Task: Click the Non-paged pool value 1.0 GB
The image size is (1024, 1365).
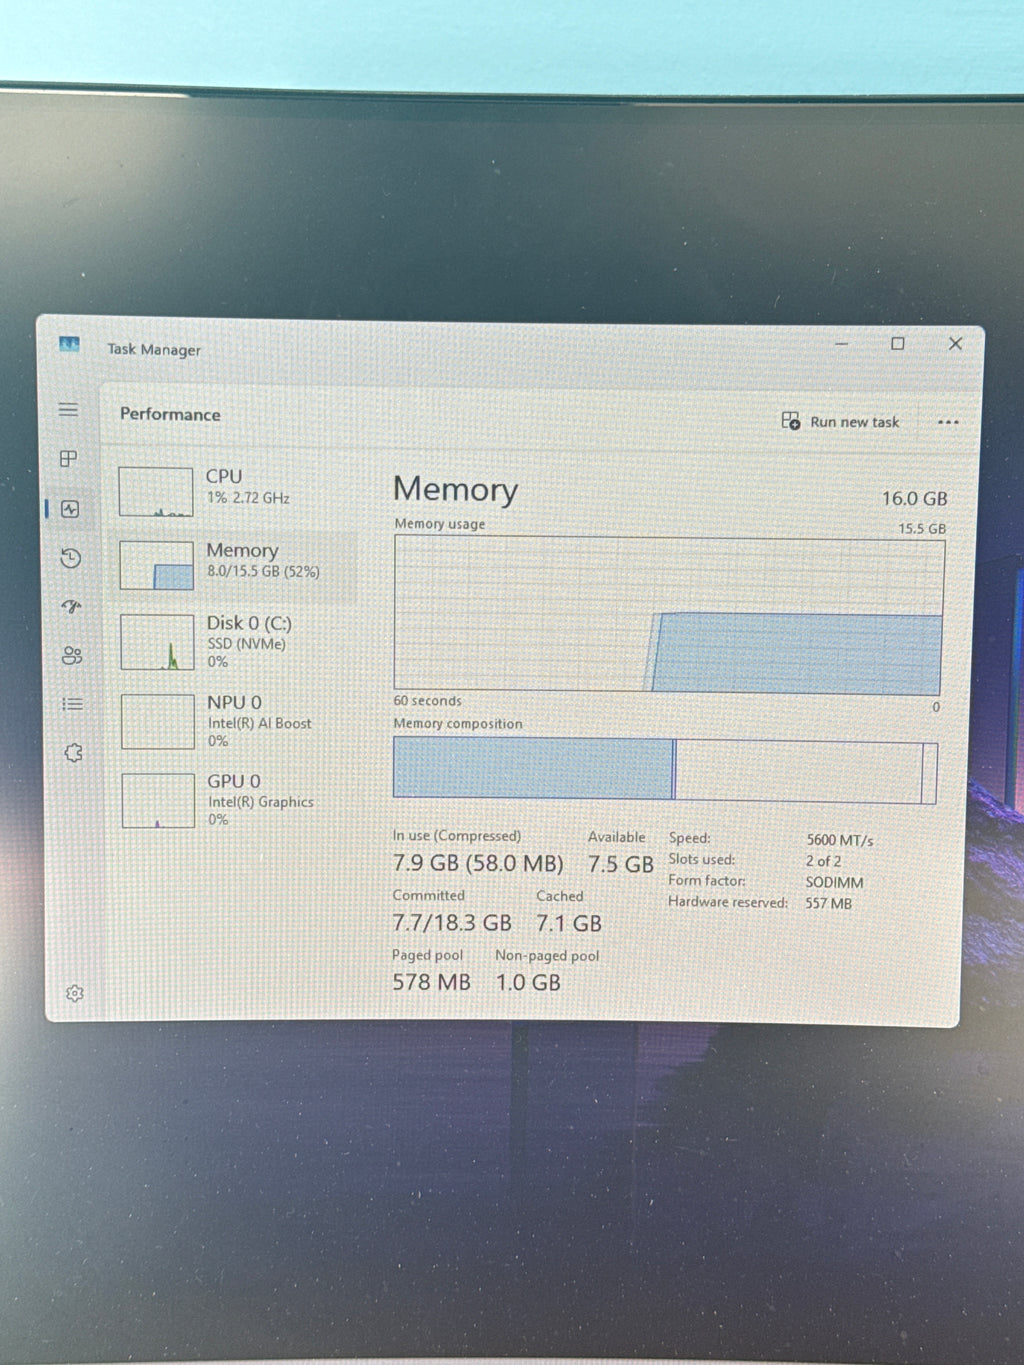Action: click(528, 983)
